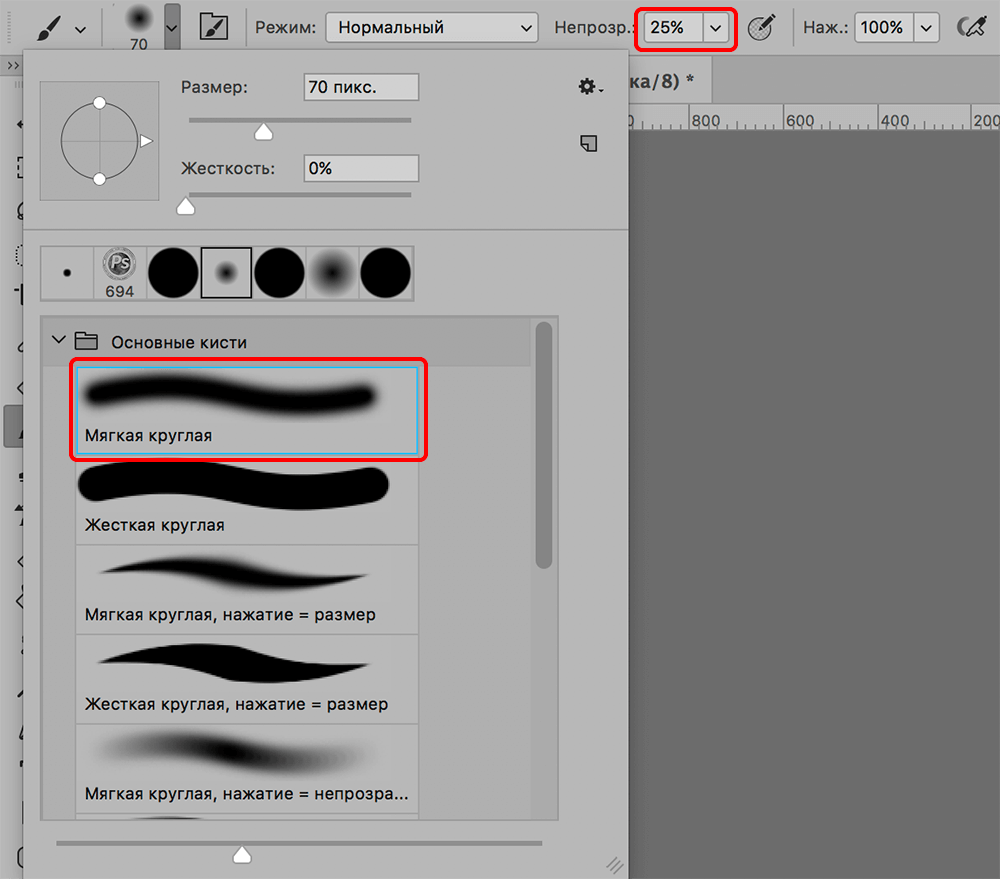Click the brush list vertical scrollbar
The image size is (1000, 879).
[x=544, y=445]
